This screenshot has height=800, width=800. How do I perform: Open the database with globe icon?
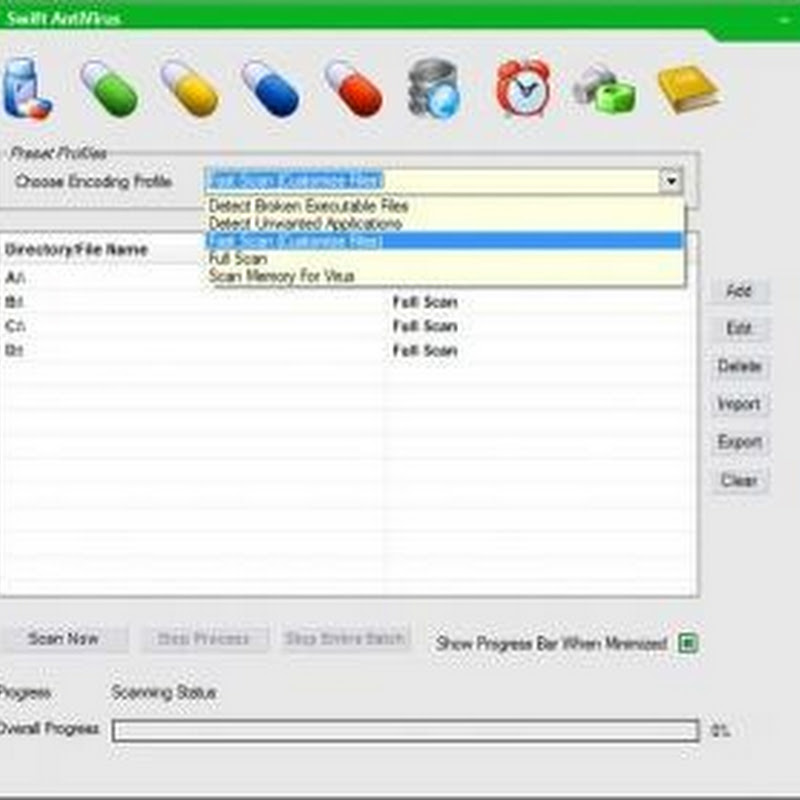pos(434,89)
